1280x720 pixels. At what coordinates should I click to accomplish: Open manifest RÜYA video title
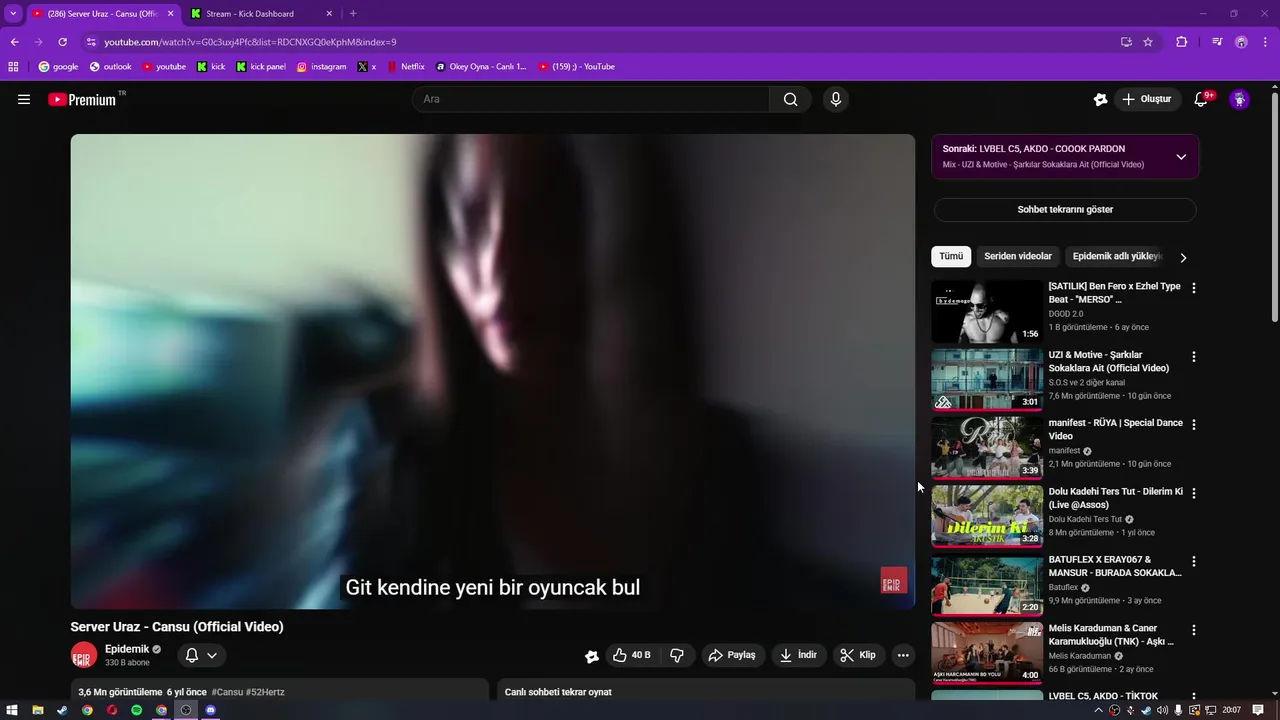(x=1115, y=430)
